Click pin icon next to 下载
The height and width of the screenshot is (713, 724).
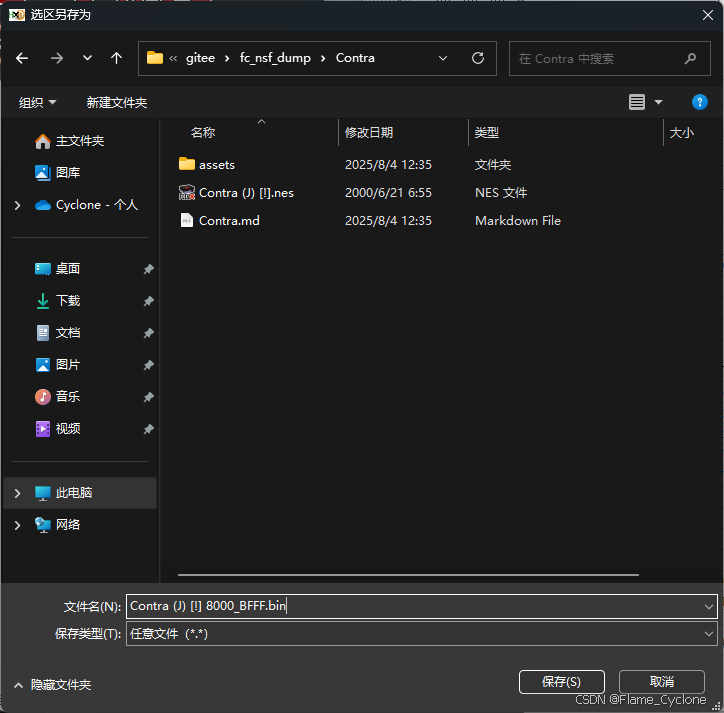click(148, 301)
